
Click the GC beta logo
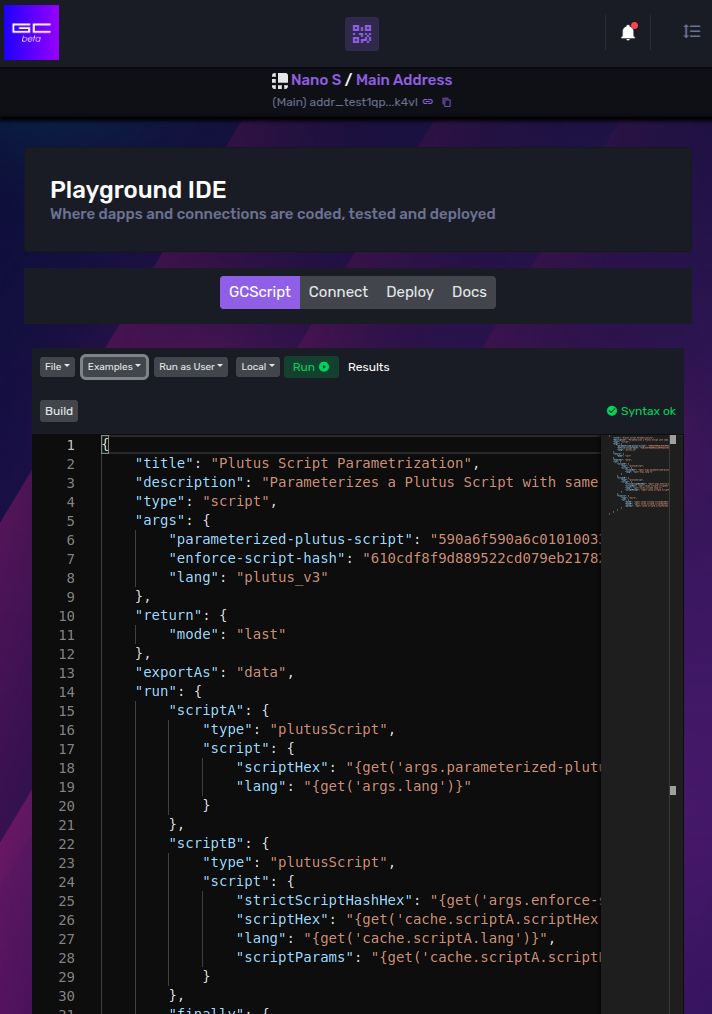tap(32, 32)
